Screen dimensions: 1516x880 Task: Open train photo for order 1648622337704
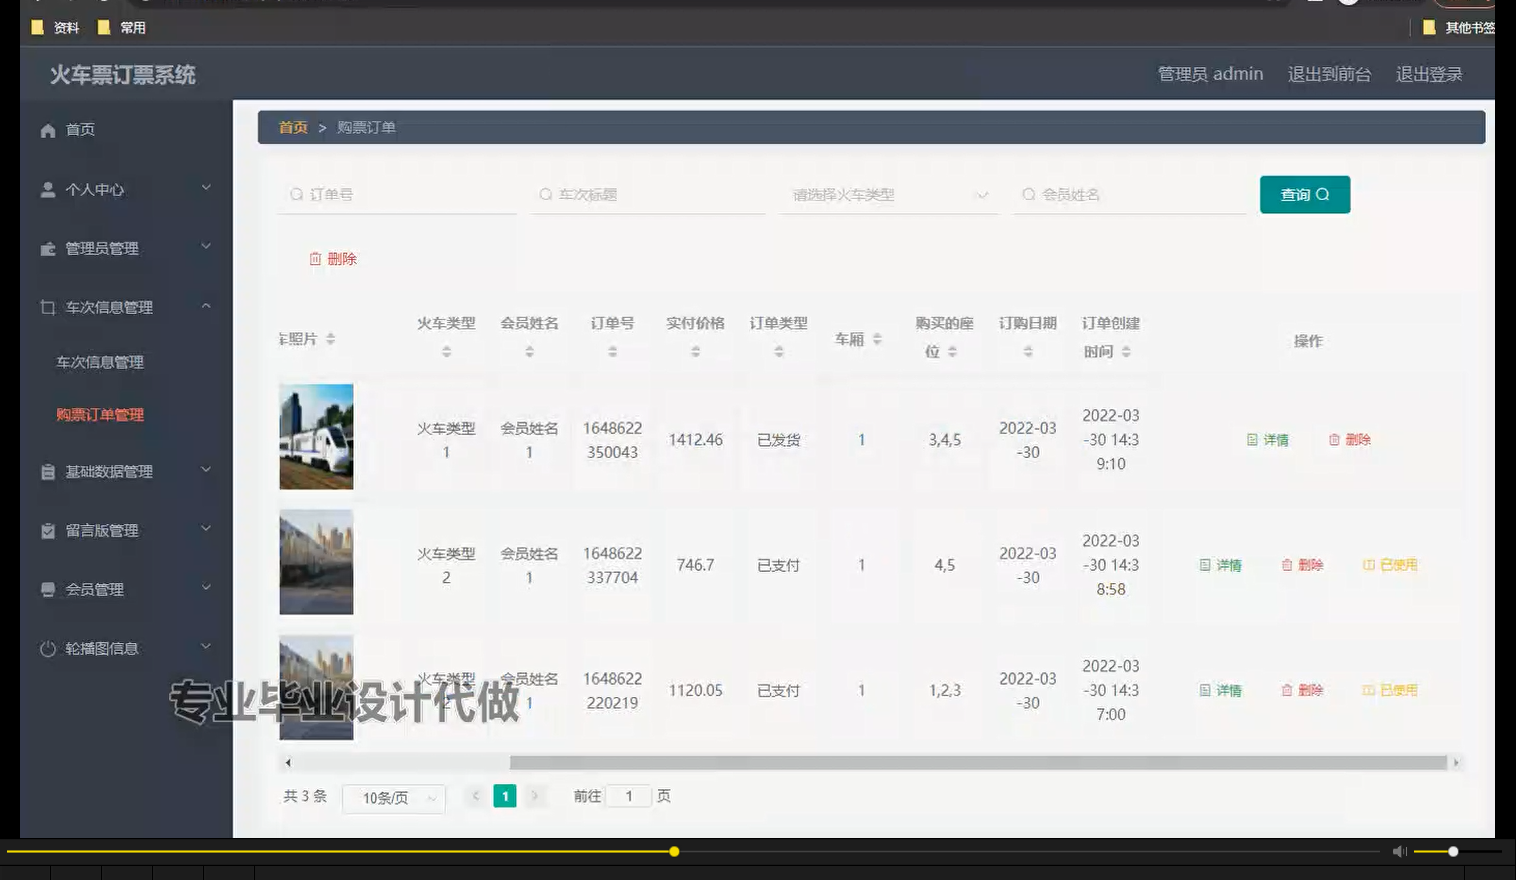[316, 562]
